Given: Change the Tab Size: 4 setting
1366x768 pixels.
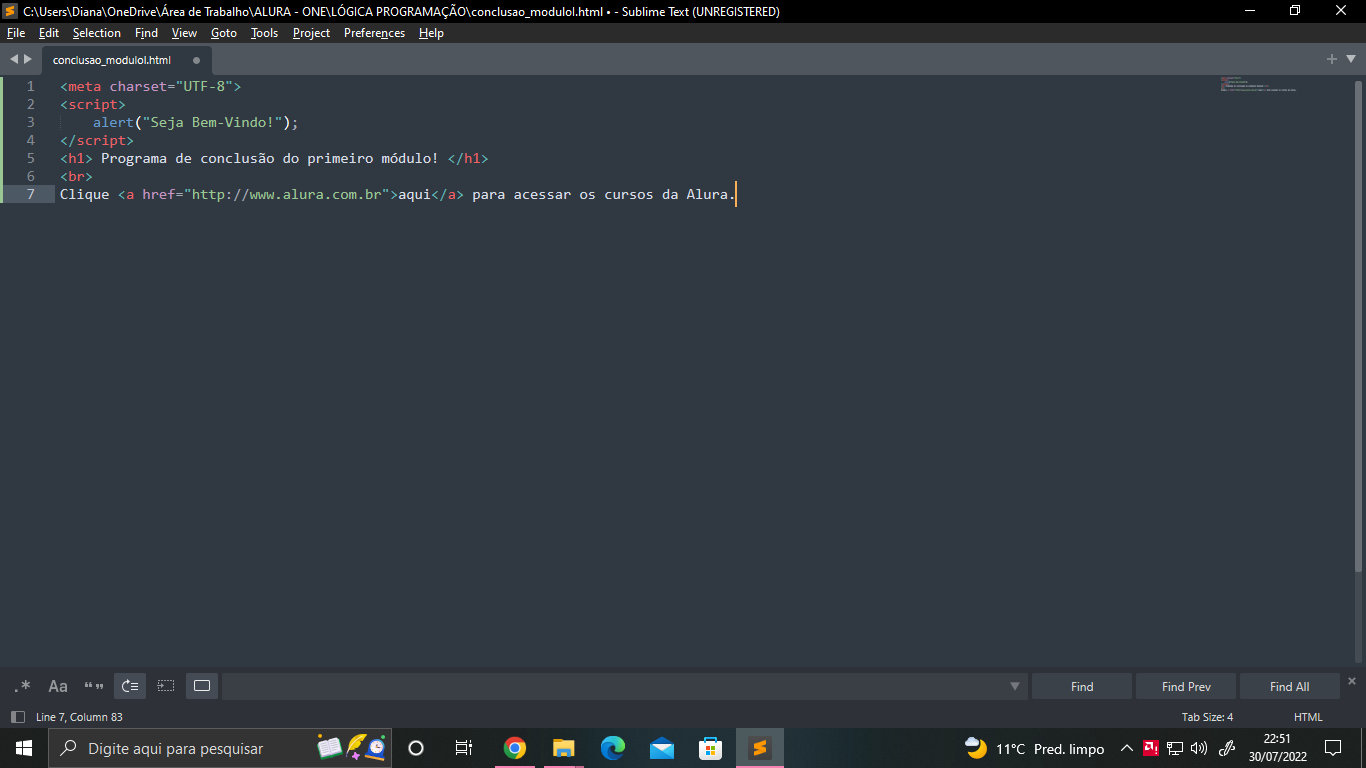Looking at the screenshot, I should coord(1207,717).
